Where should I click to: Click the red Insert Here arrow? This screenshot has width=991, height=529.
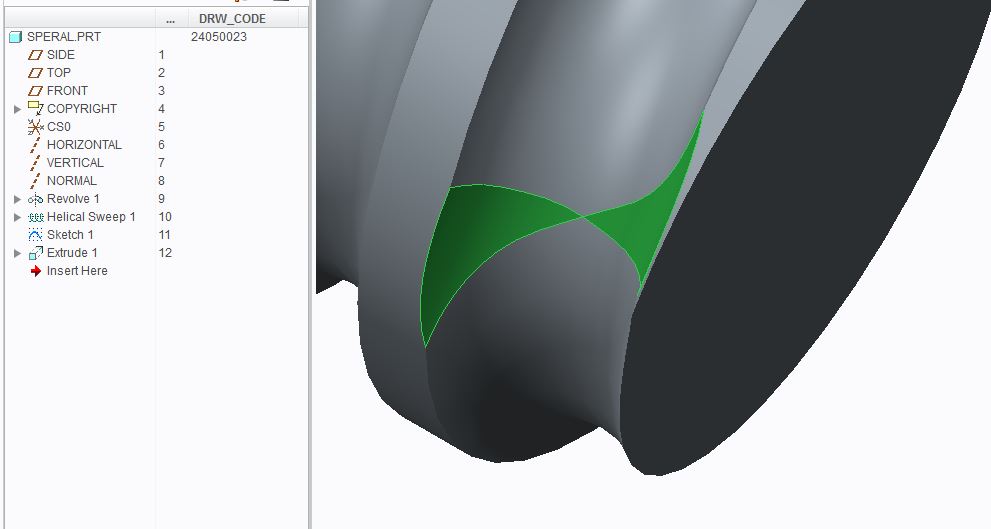click(x=35, y=271)
